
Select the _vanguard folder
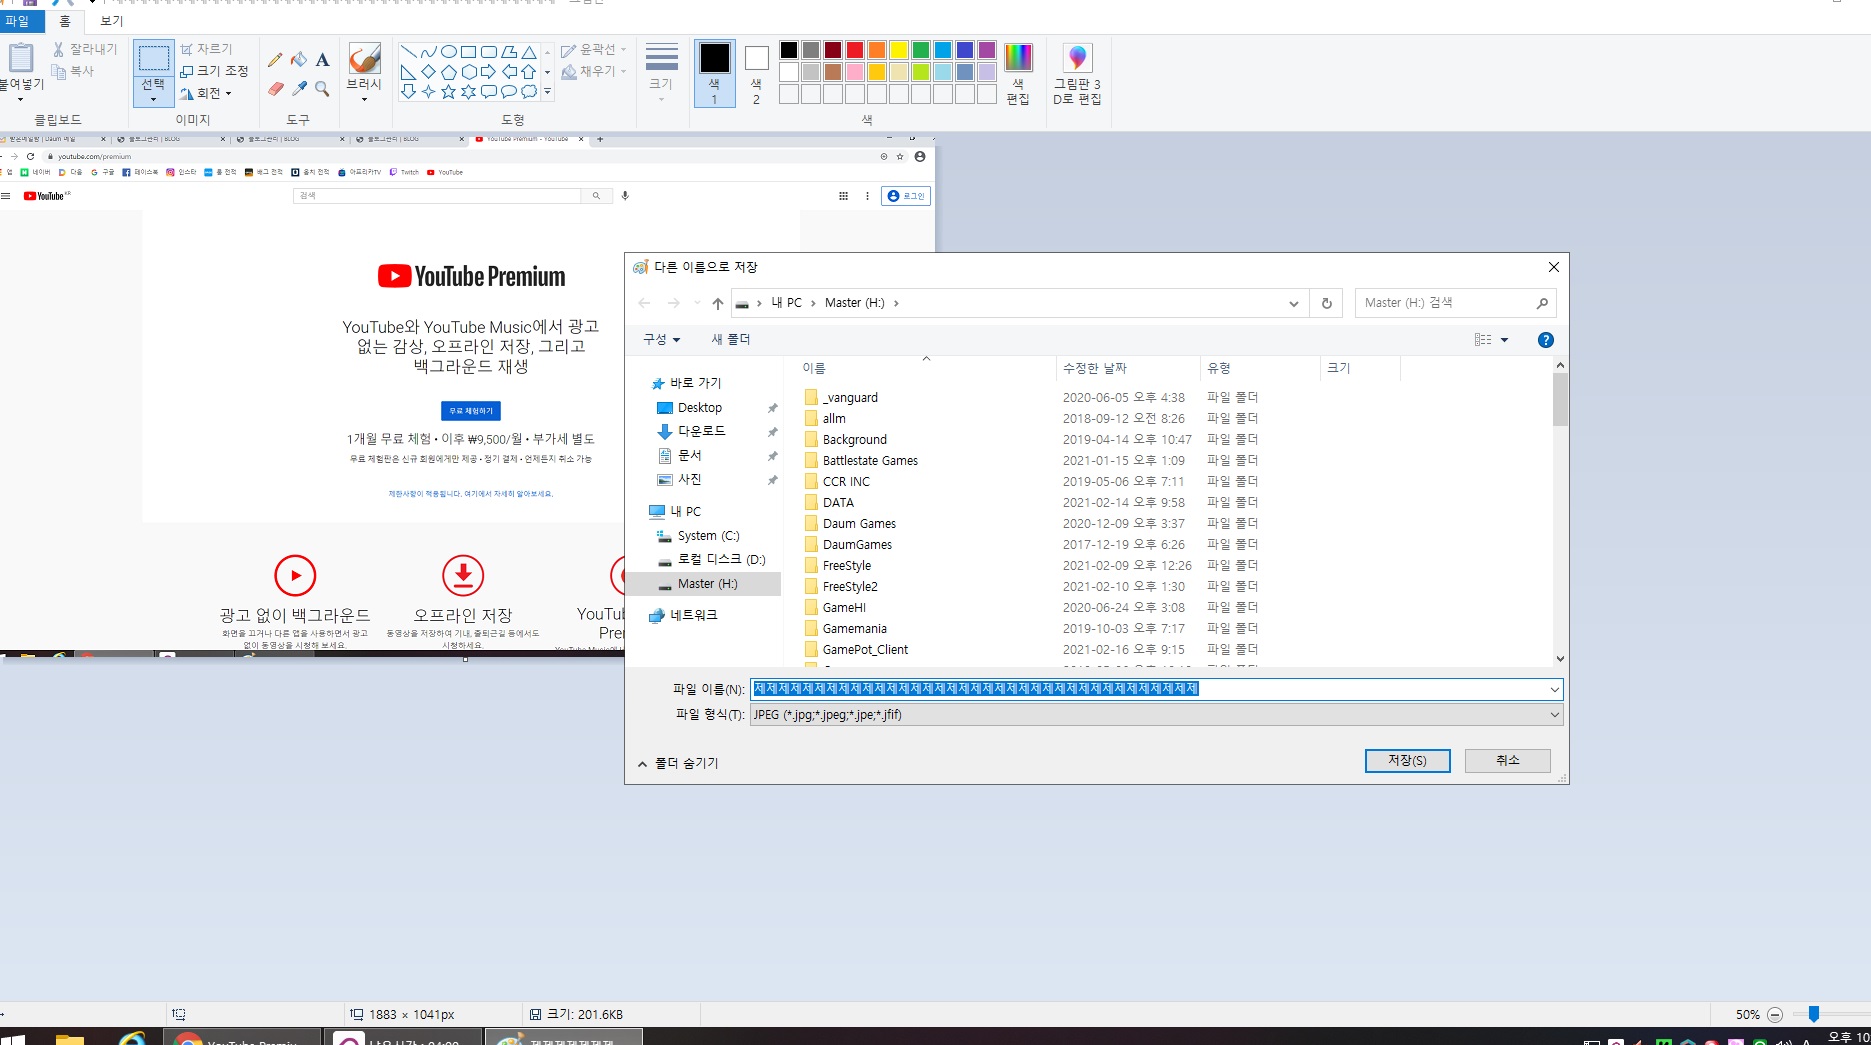pyautogui.click(x=850, y=398)
